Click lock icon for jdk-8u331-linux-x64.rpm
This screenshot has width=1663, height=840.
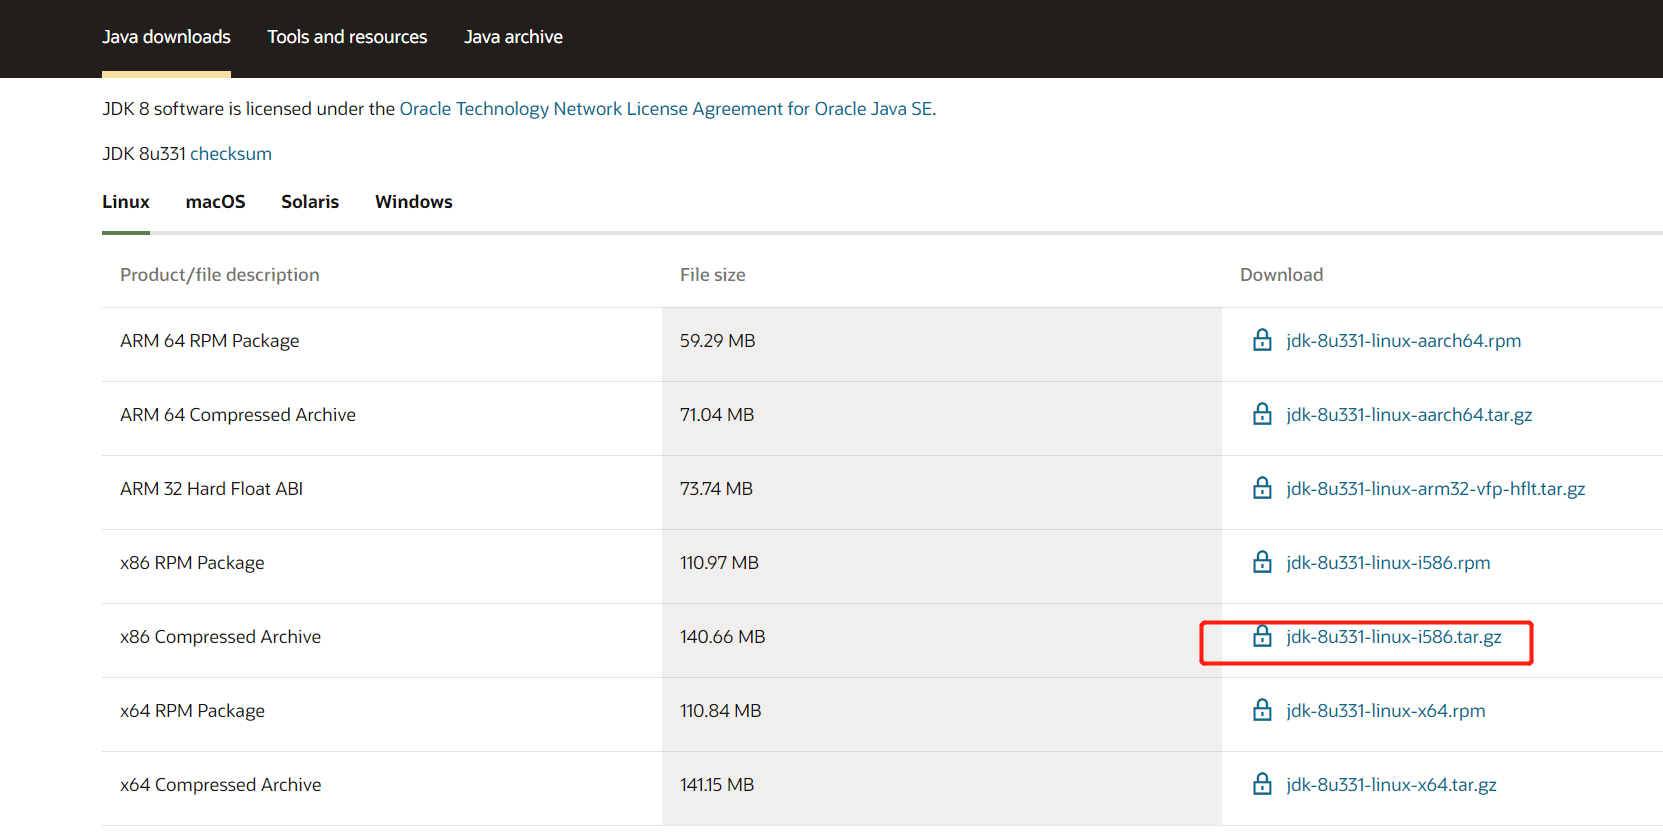(x=1262, y=710)
